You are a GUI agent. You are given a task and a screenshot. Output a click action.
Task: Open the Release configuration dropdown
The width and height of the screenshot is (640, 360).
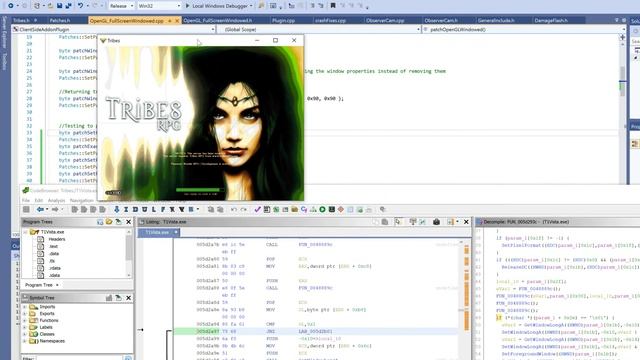(x=121, y=6)
